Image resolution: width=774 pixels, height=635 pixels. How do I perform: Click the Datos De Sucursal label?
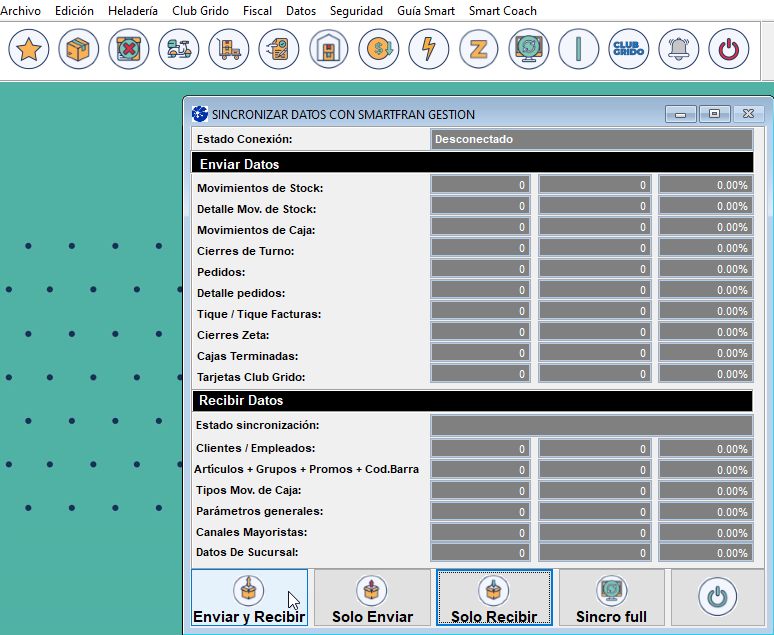pos(247,552)
